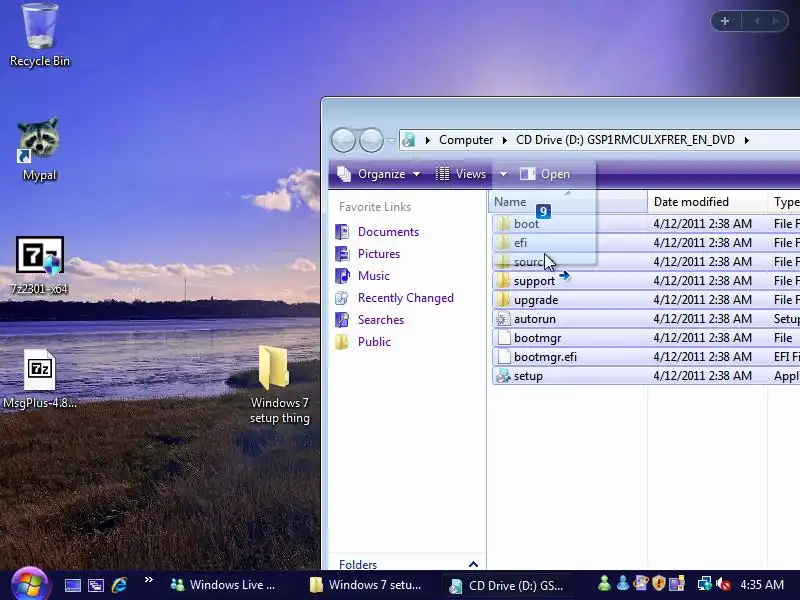This screenshot has width=800, height=600.
Task: Open the Organize menu
Action: tap(379, 174)
